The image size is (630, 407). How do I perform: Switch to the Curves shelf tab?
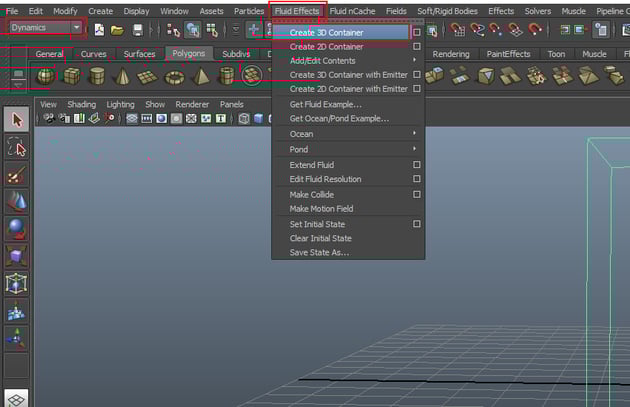click(x=94, y=54)
